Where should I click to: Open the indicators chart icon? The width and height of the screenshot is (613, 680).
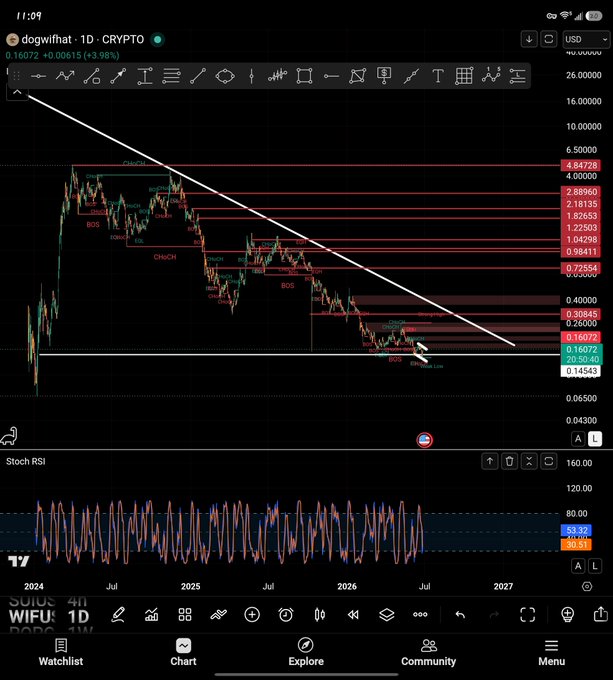point(151,615)
